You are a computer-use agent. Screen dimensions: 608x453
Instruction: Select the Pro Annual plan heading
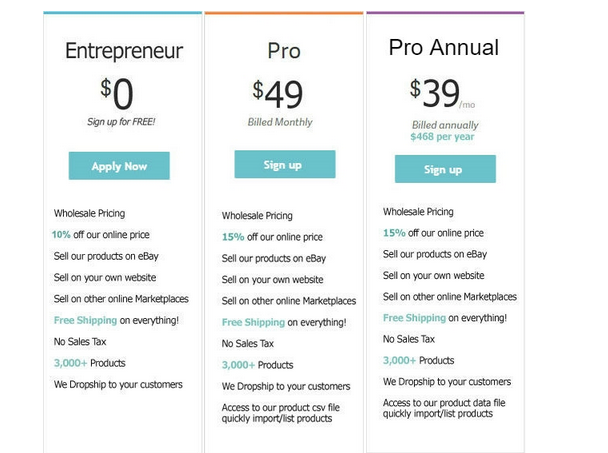444,47
